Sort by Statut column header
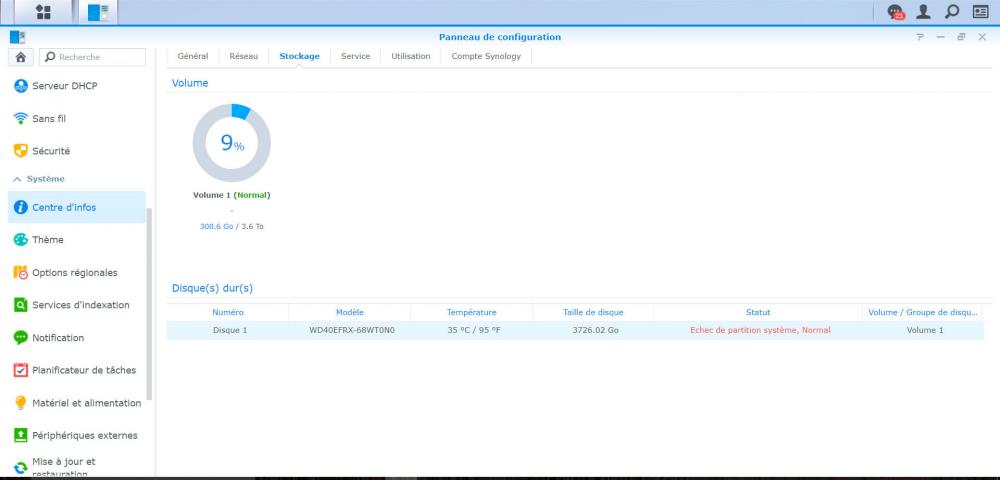 pos(757,312)
